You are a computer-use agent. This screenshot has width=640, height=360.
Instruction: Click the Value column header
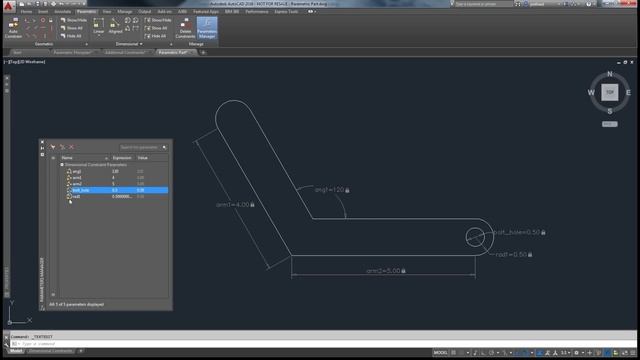[151, 158]
